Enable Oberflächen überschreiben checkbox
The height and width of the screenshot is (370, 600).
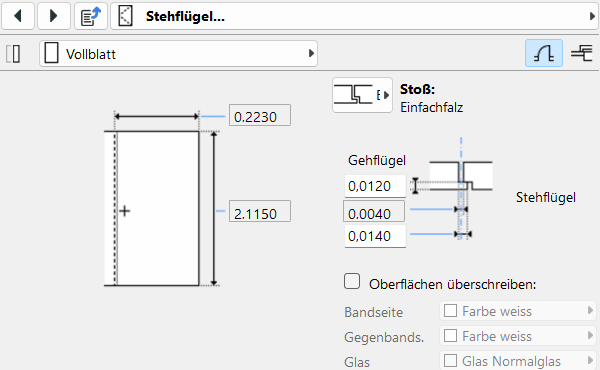click(x=352, y=281)
